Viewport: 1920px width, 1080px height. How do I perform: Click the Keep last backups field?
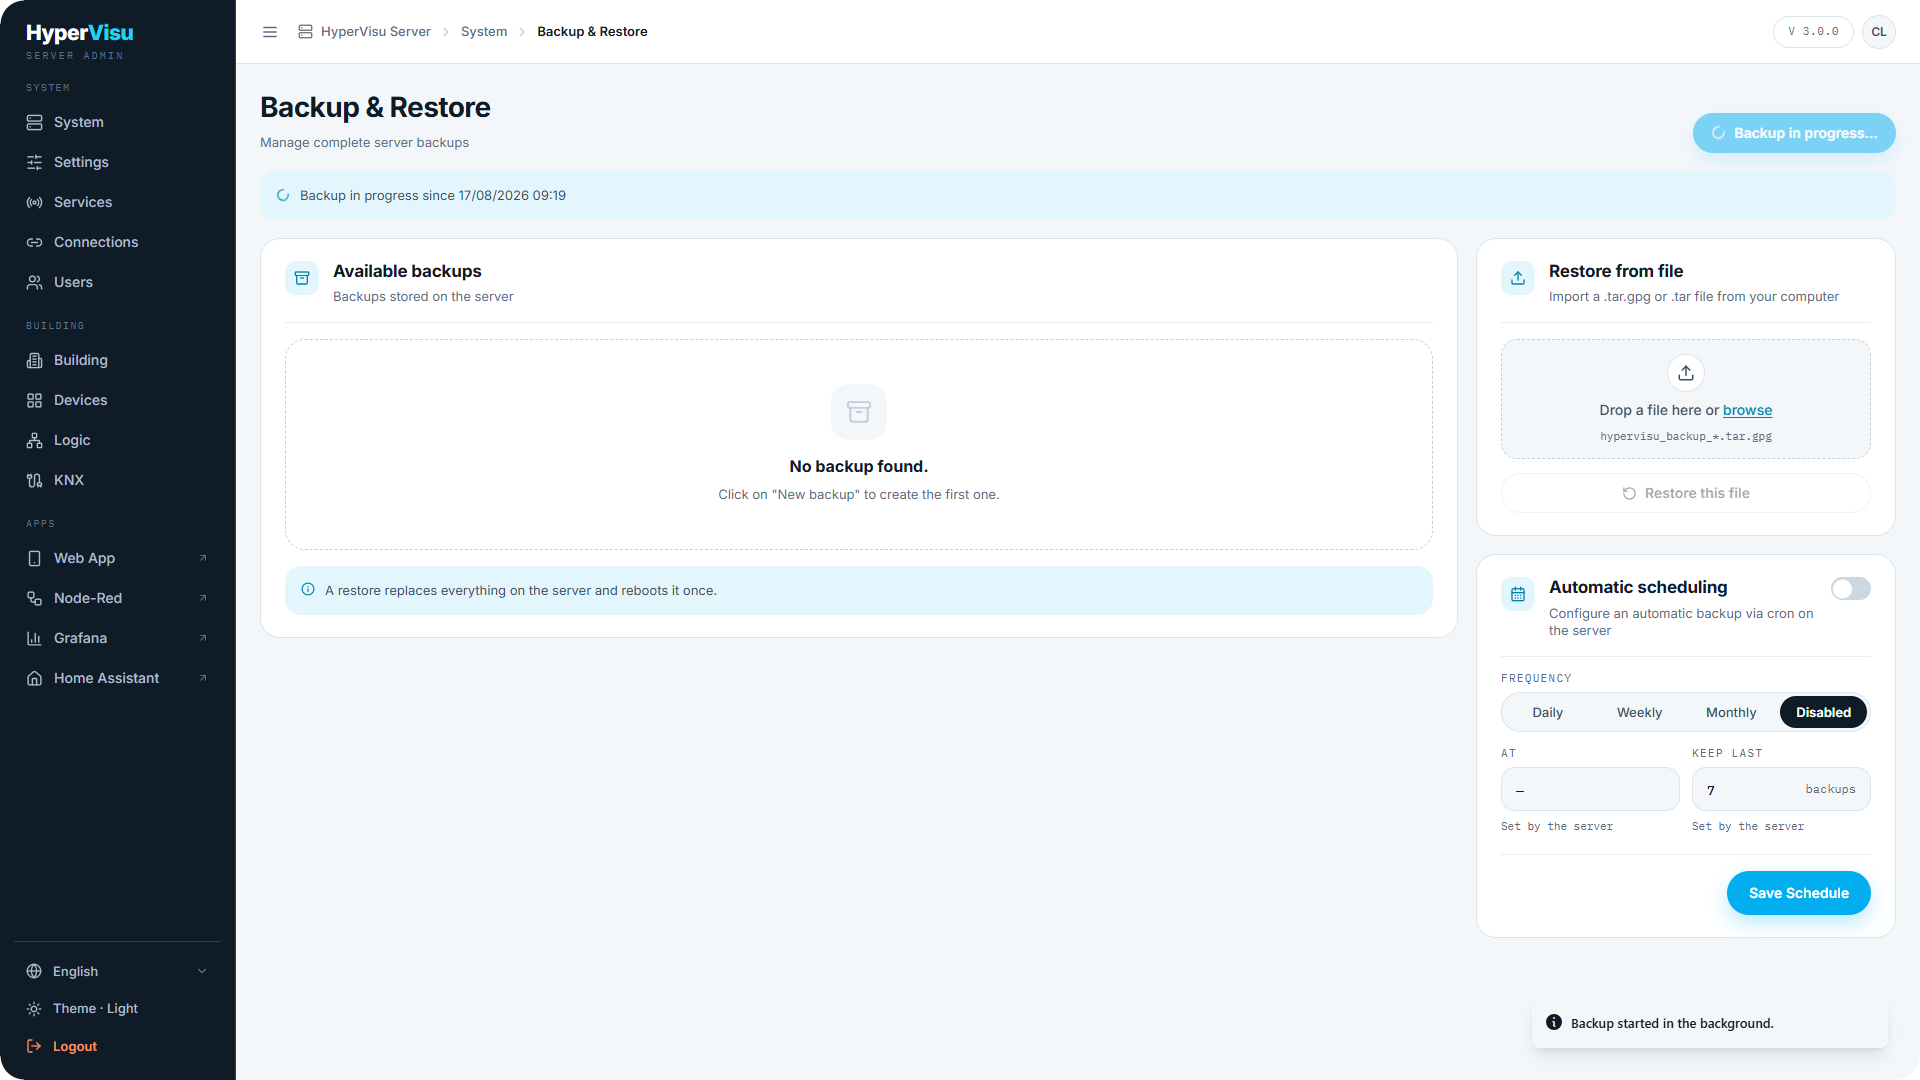[1781, 789]
